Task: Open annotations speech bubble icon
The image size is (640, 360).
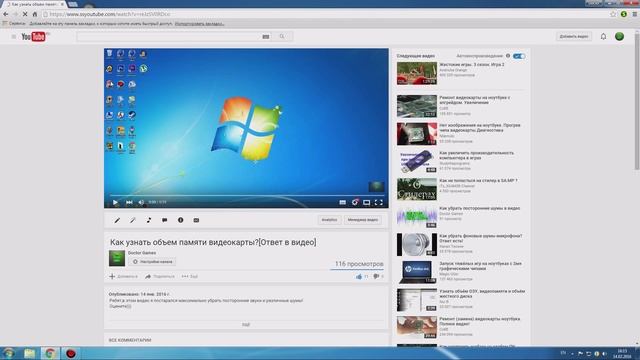Action: (x=164, y=220)
